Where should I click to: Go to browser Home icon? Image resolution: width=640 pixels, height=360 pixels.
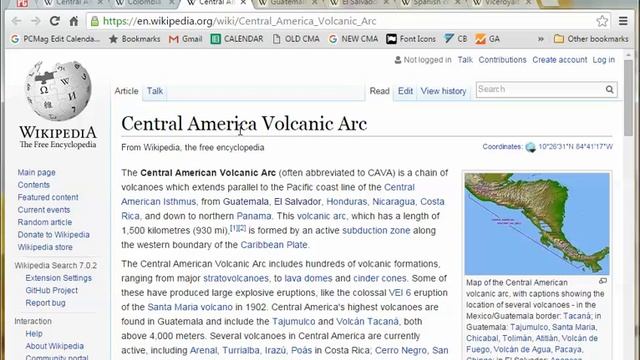click(x=73, y=21)
